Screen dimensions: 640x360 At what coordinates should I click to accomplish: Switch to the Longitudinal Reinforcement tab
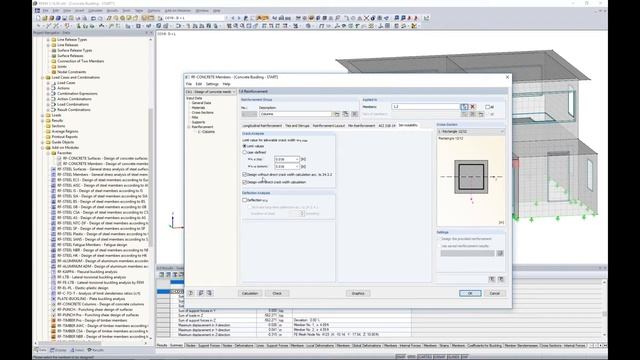[x=262, y=126]
